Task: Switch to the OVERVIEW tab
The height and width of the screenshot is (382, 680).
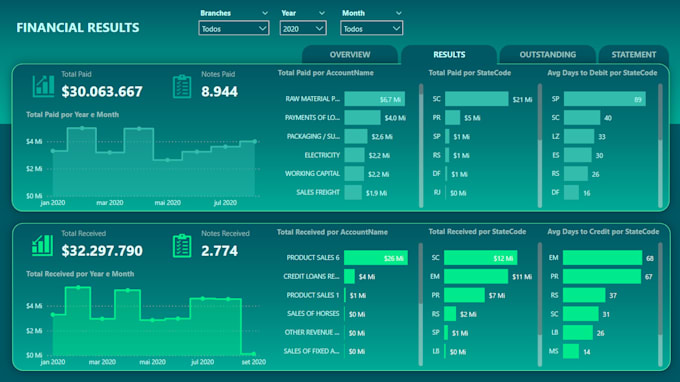Action: coord(350,55)
